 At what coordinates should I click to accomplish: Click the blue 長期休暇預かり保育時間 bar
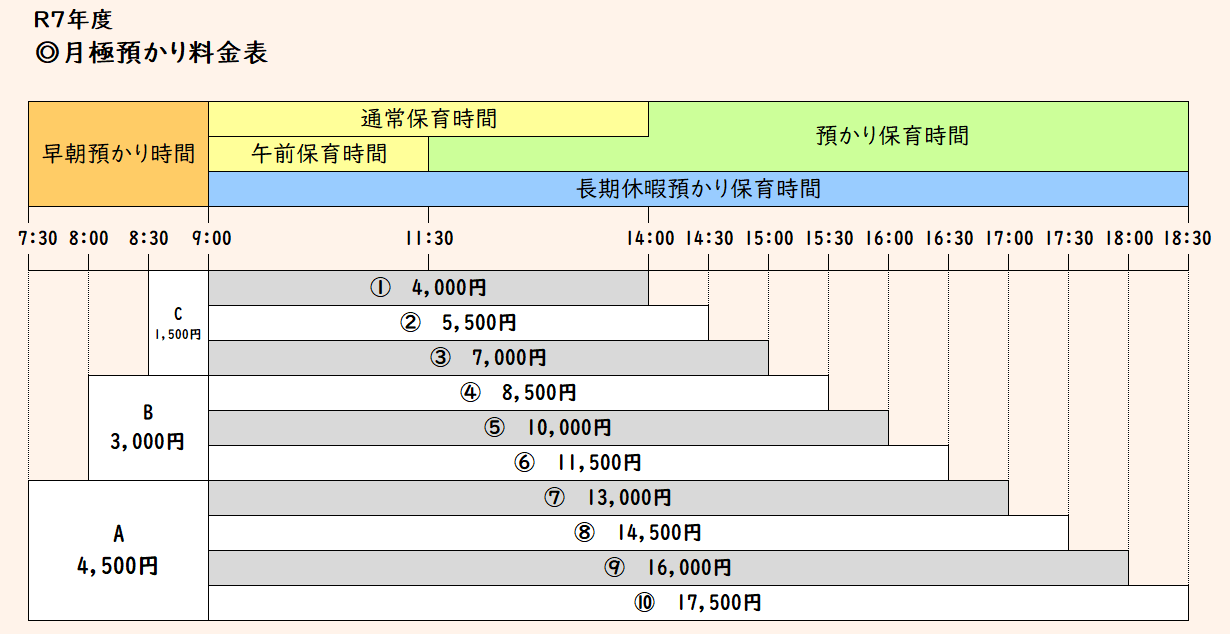699,188
